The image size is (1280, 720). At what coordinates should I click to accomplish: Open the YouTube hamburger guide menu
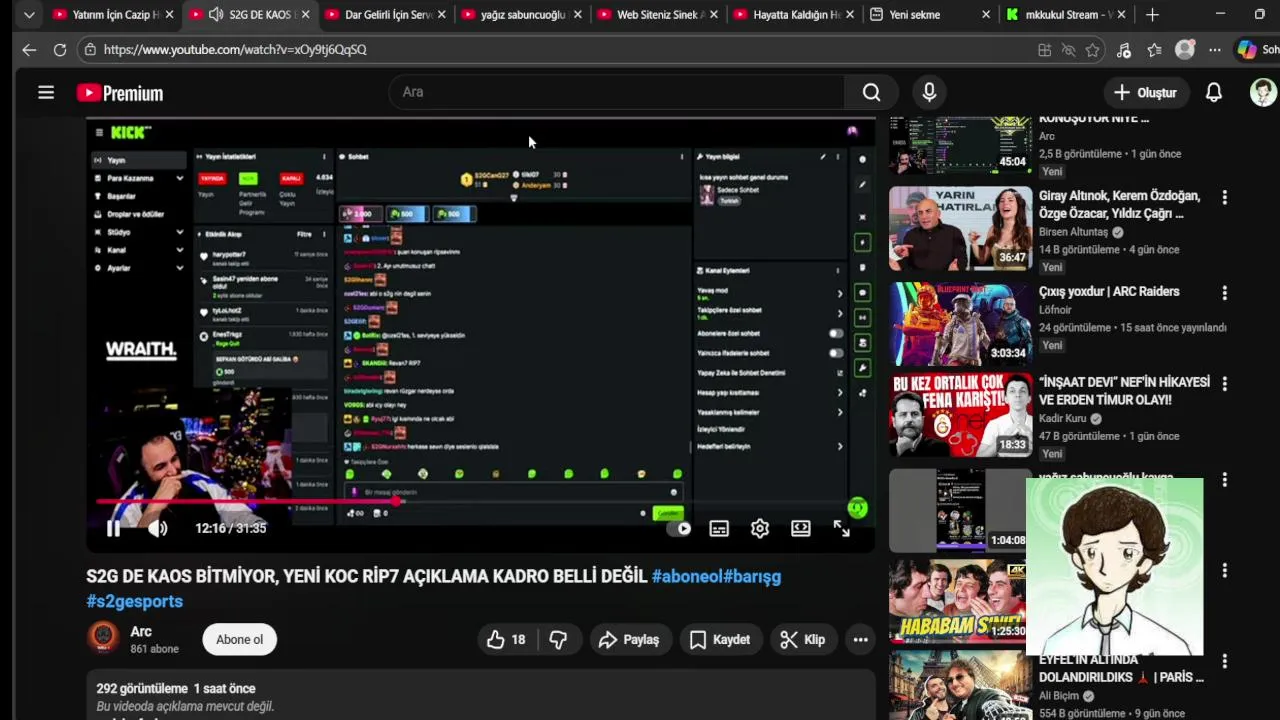[46, 93]
